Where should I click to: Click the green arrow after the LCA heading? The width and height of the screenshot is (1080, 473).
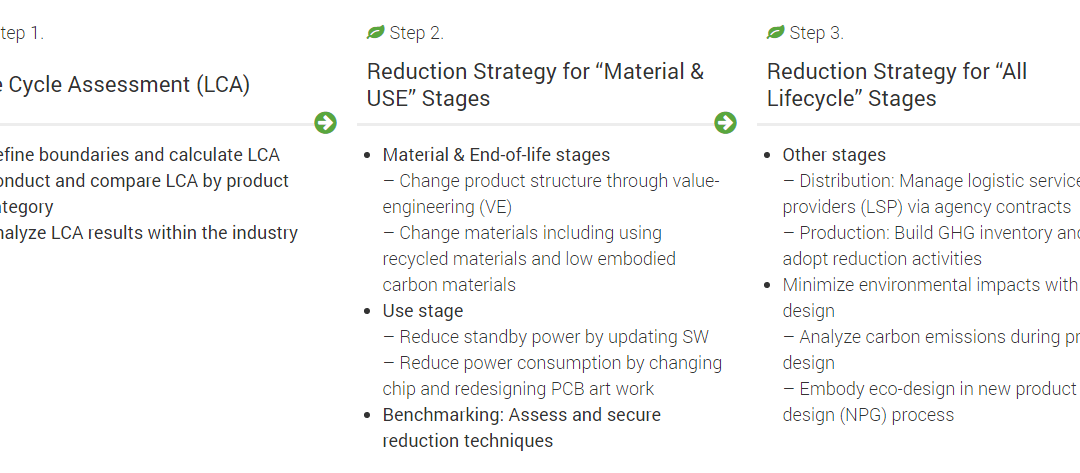325,123
